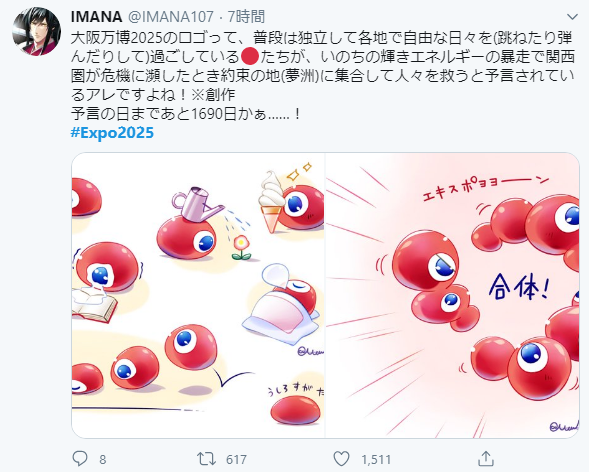Image resolution: width=589 pixels, height=472 pixels.
Task: Expand the tweet options chevron
Action: coord(572,17)
